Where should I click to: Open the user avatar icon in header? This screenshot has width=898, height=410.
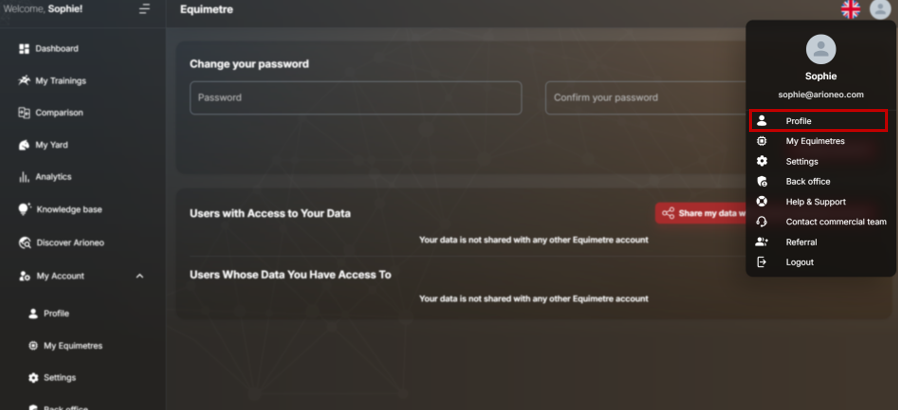880,9
